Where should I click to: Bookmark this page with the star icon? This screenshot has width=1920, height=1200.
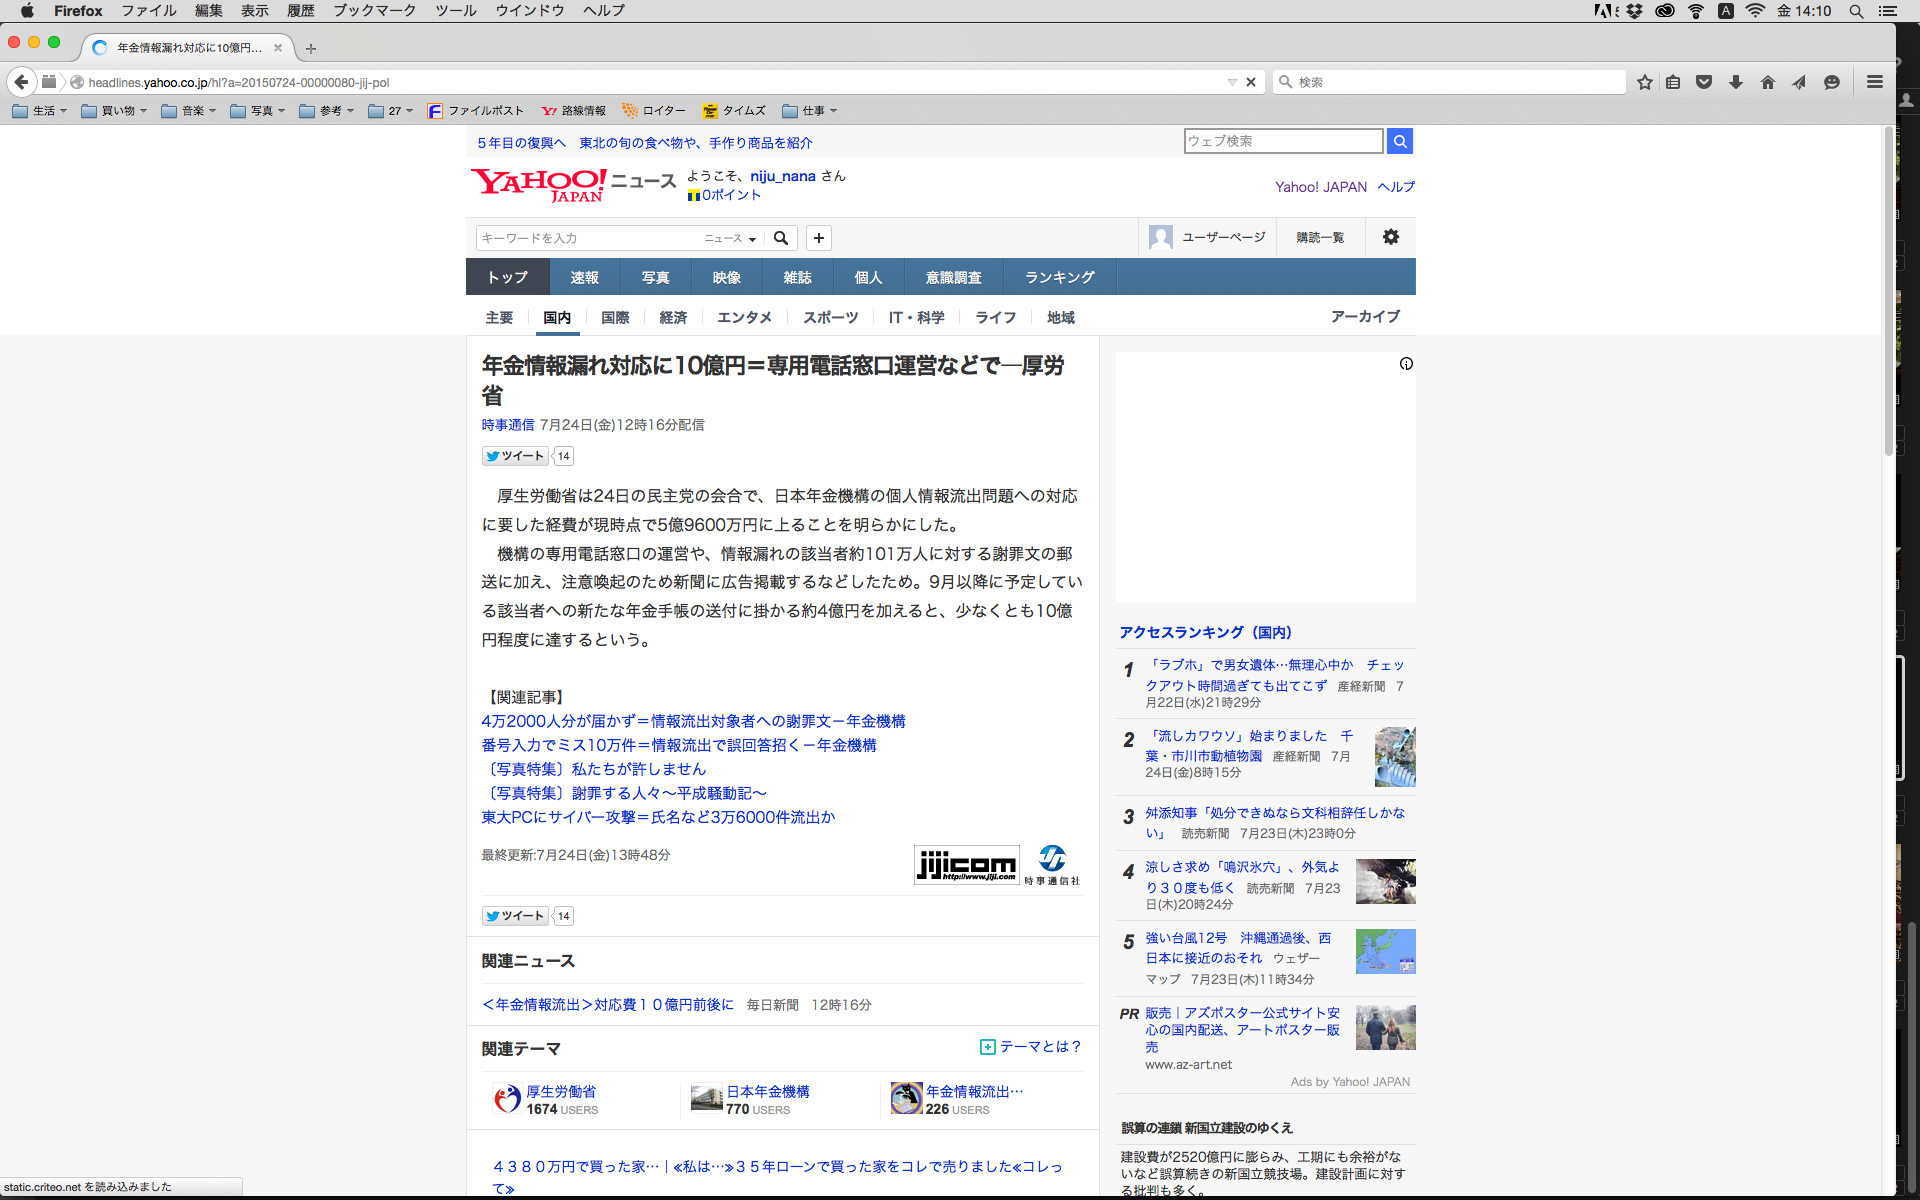(1645, 82)
